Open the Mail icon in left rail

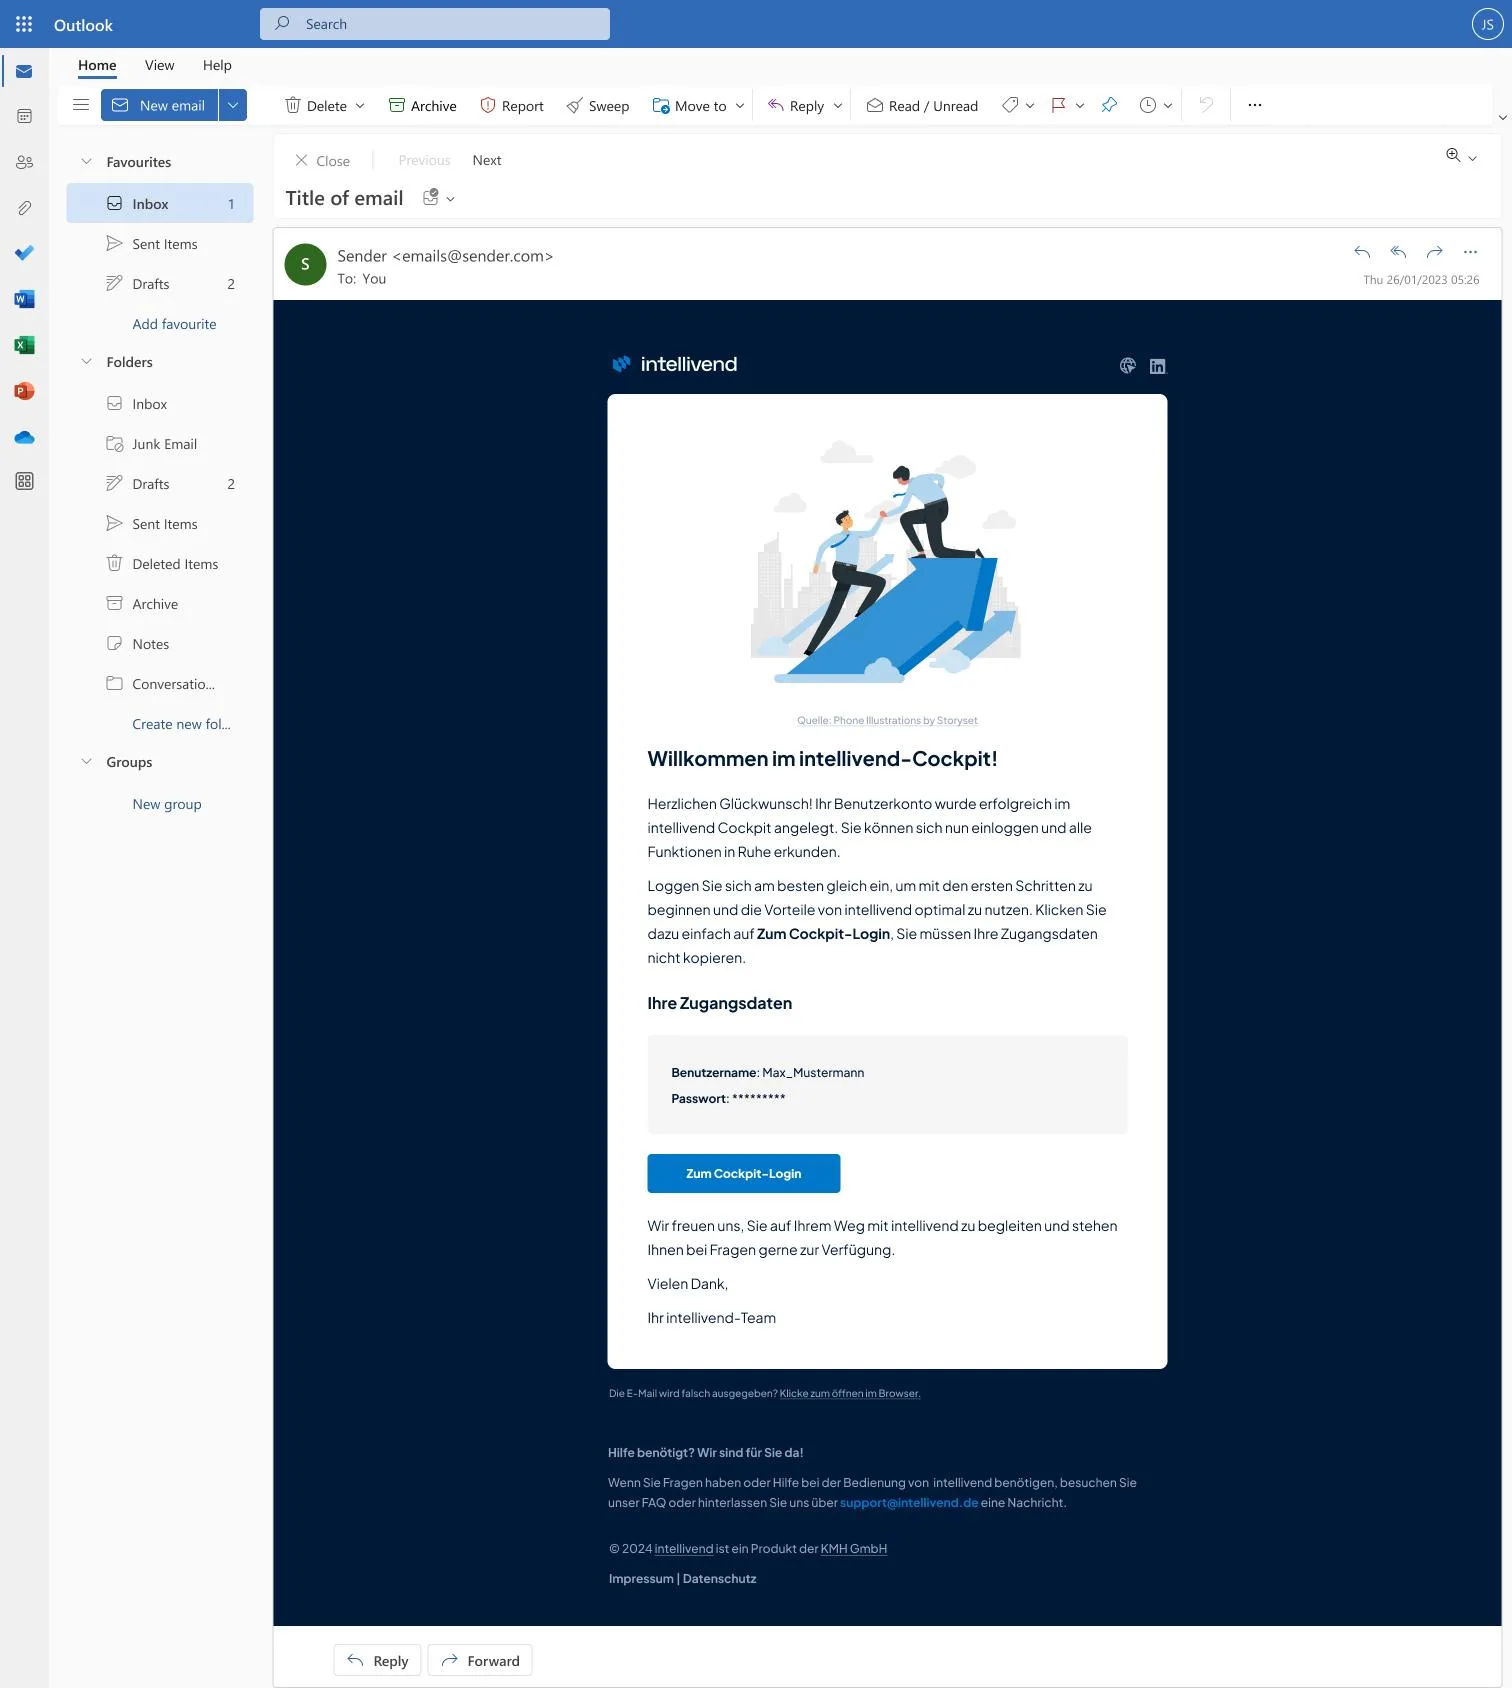[x=24, y=72]
